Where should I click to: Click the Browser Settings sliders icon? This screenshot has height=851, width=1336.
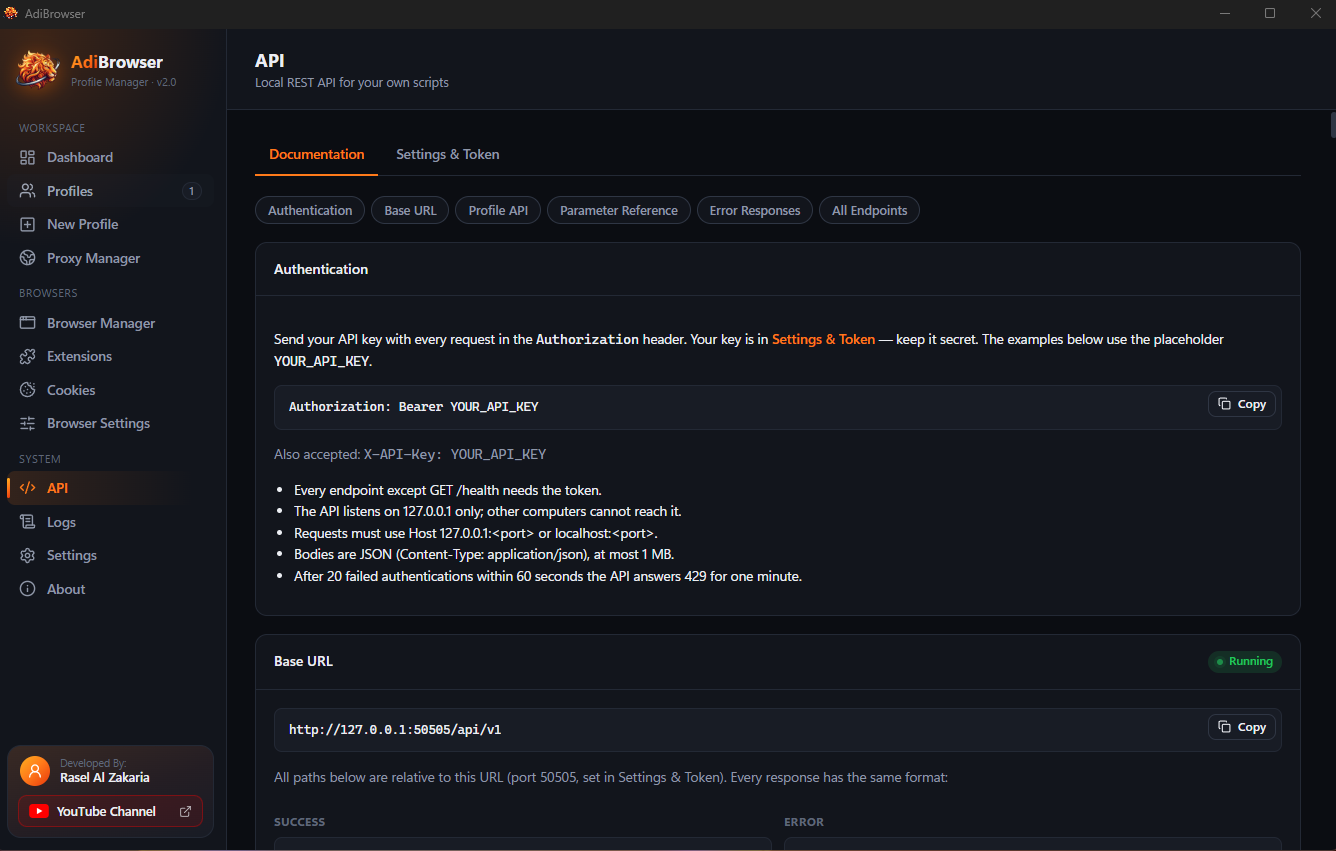[27, 423]
